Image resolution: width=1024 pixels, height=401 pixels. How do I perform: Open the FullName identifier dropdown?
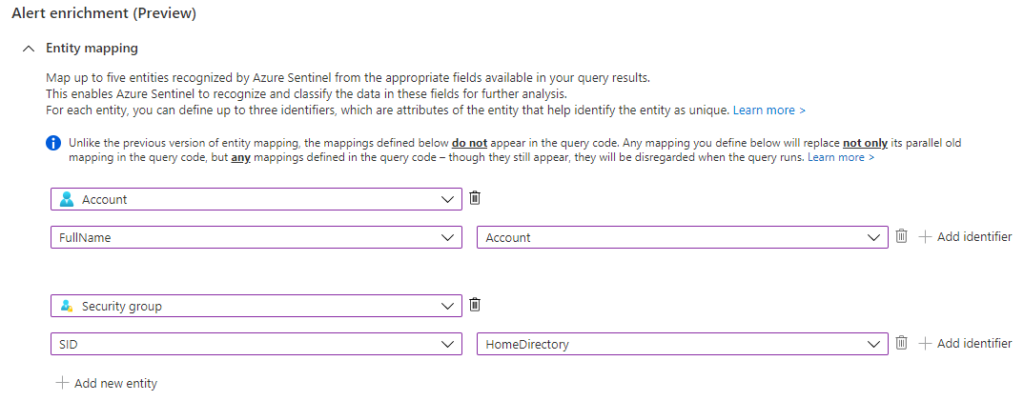pyautogui.click(x=256, y=237)
